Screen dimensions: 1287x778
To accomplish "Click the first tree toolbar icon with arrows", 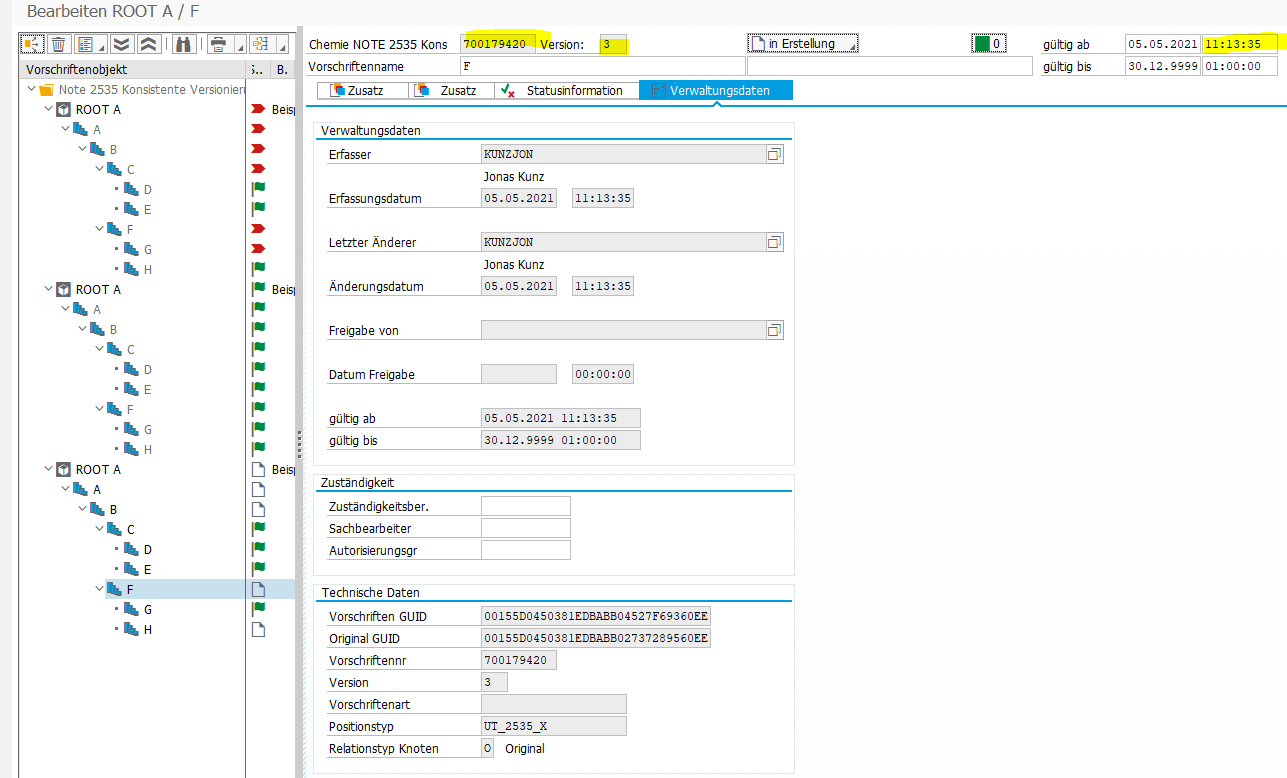I will [x=33, y=44].
